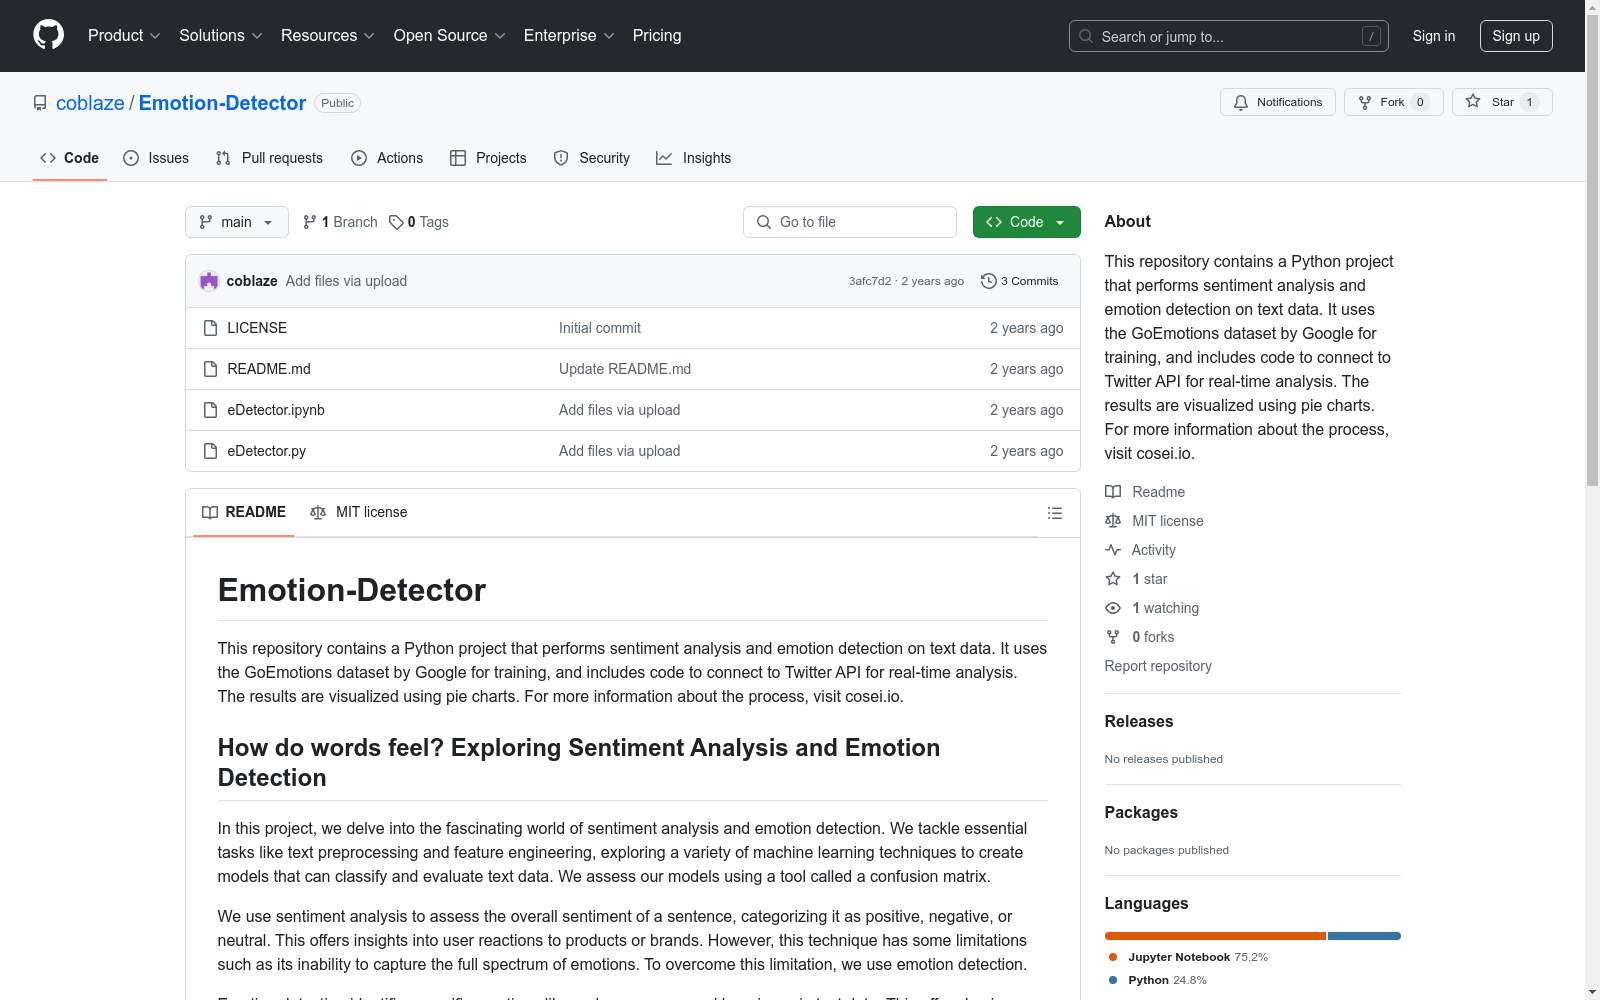Click the Releases heading link
The height and width of the screenshot is (1000, 1600).
[x=1139, y=722]
